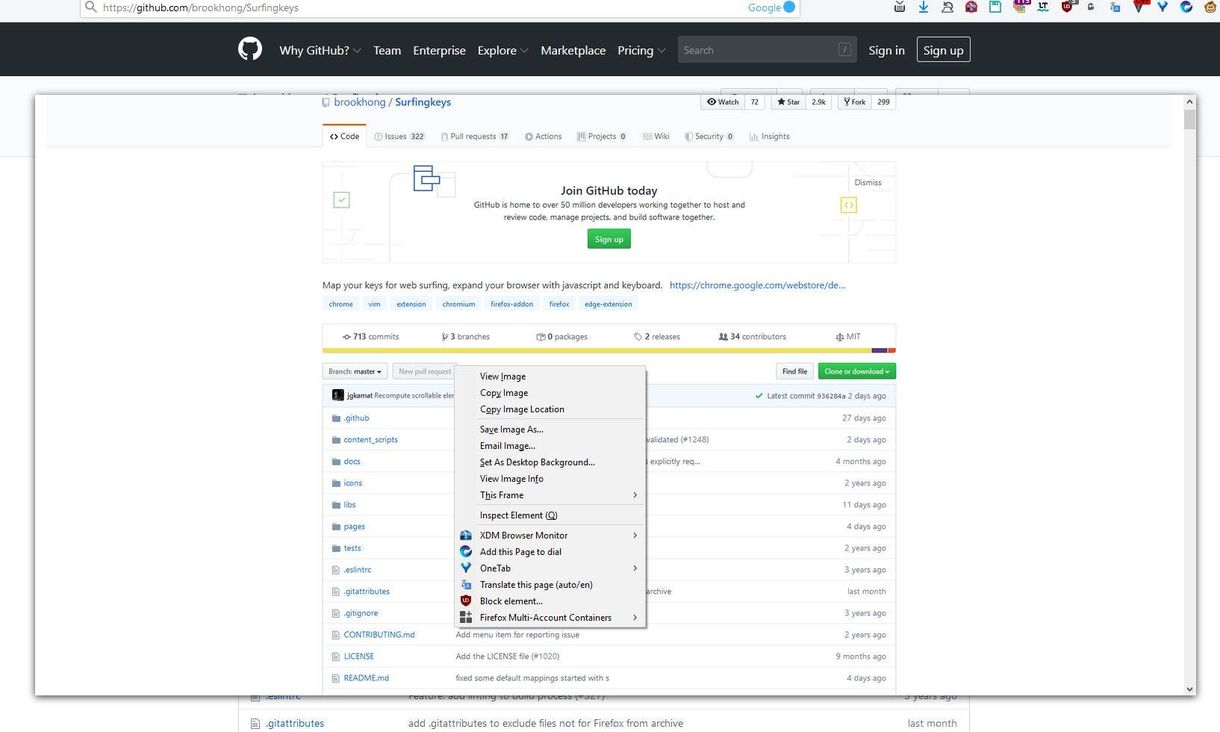Click the file icon next to README.md
The height and width of the screenshot is (732, 1220).
(336, 678)
